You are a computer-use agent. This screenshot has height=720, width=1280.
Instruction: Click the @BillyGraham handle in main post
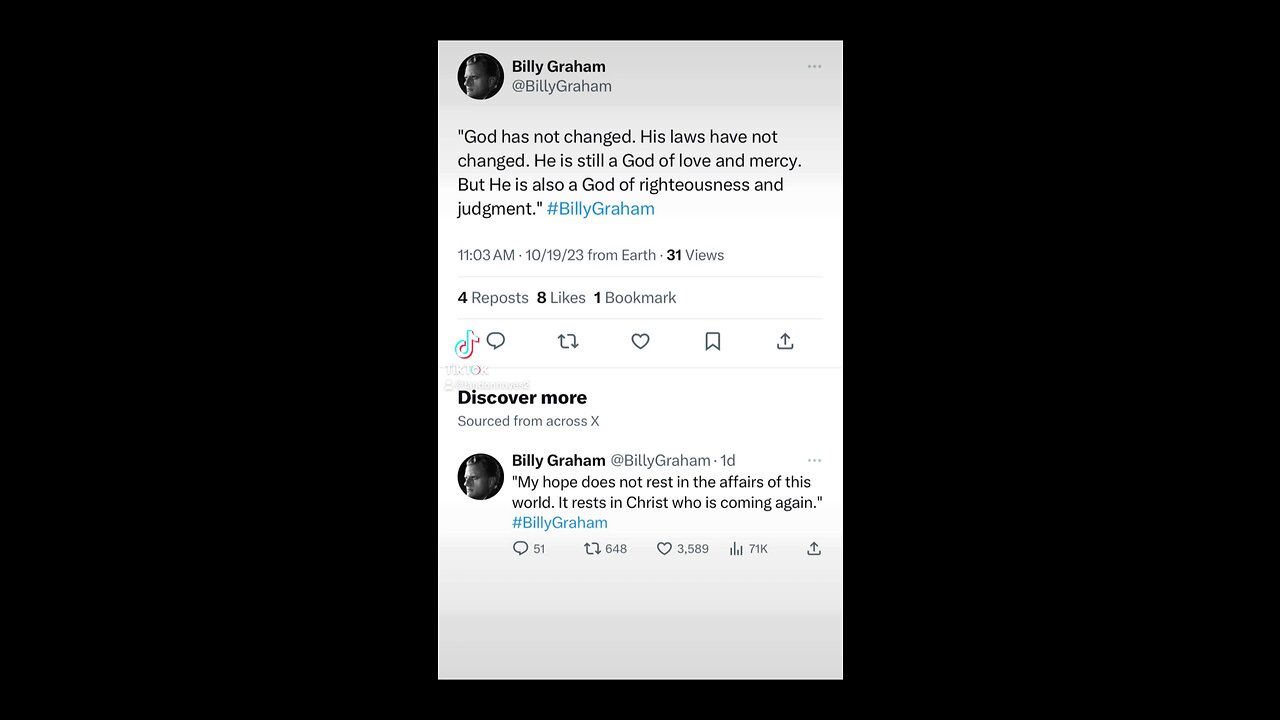(x=561, y=87)
